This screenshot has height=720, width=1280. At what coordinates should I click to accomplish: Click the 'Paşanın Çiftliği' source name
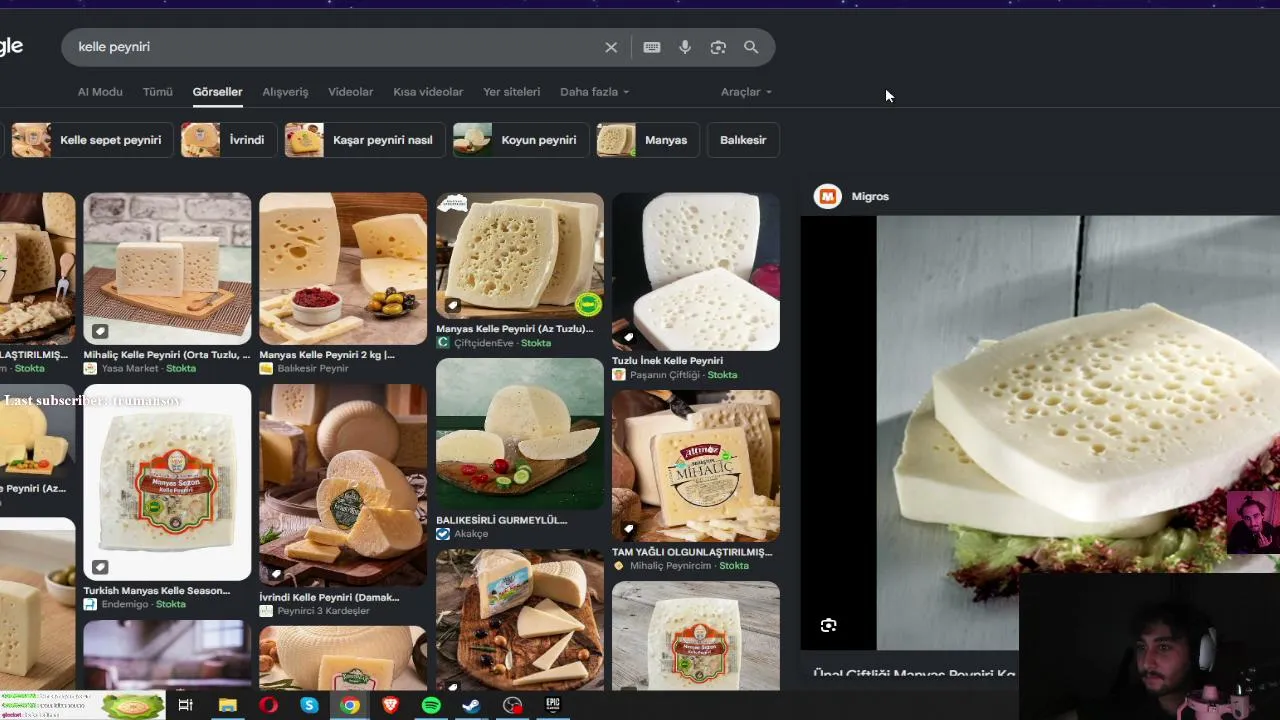pos(665,375)
